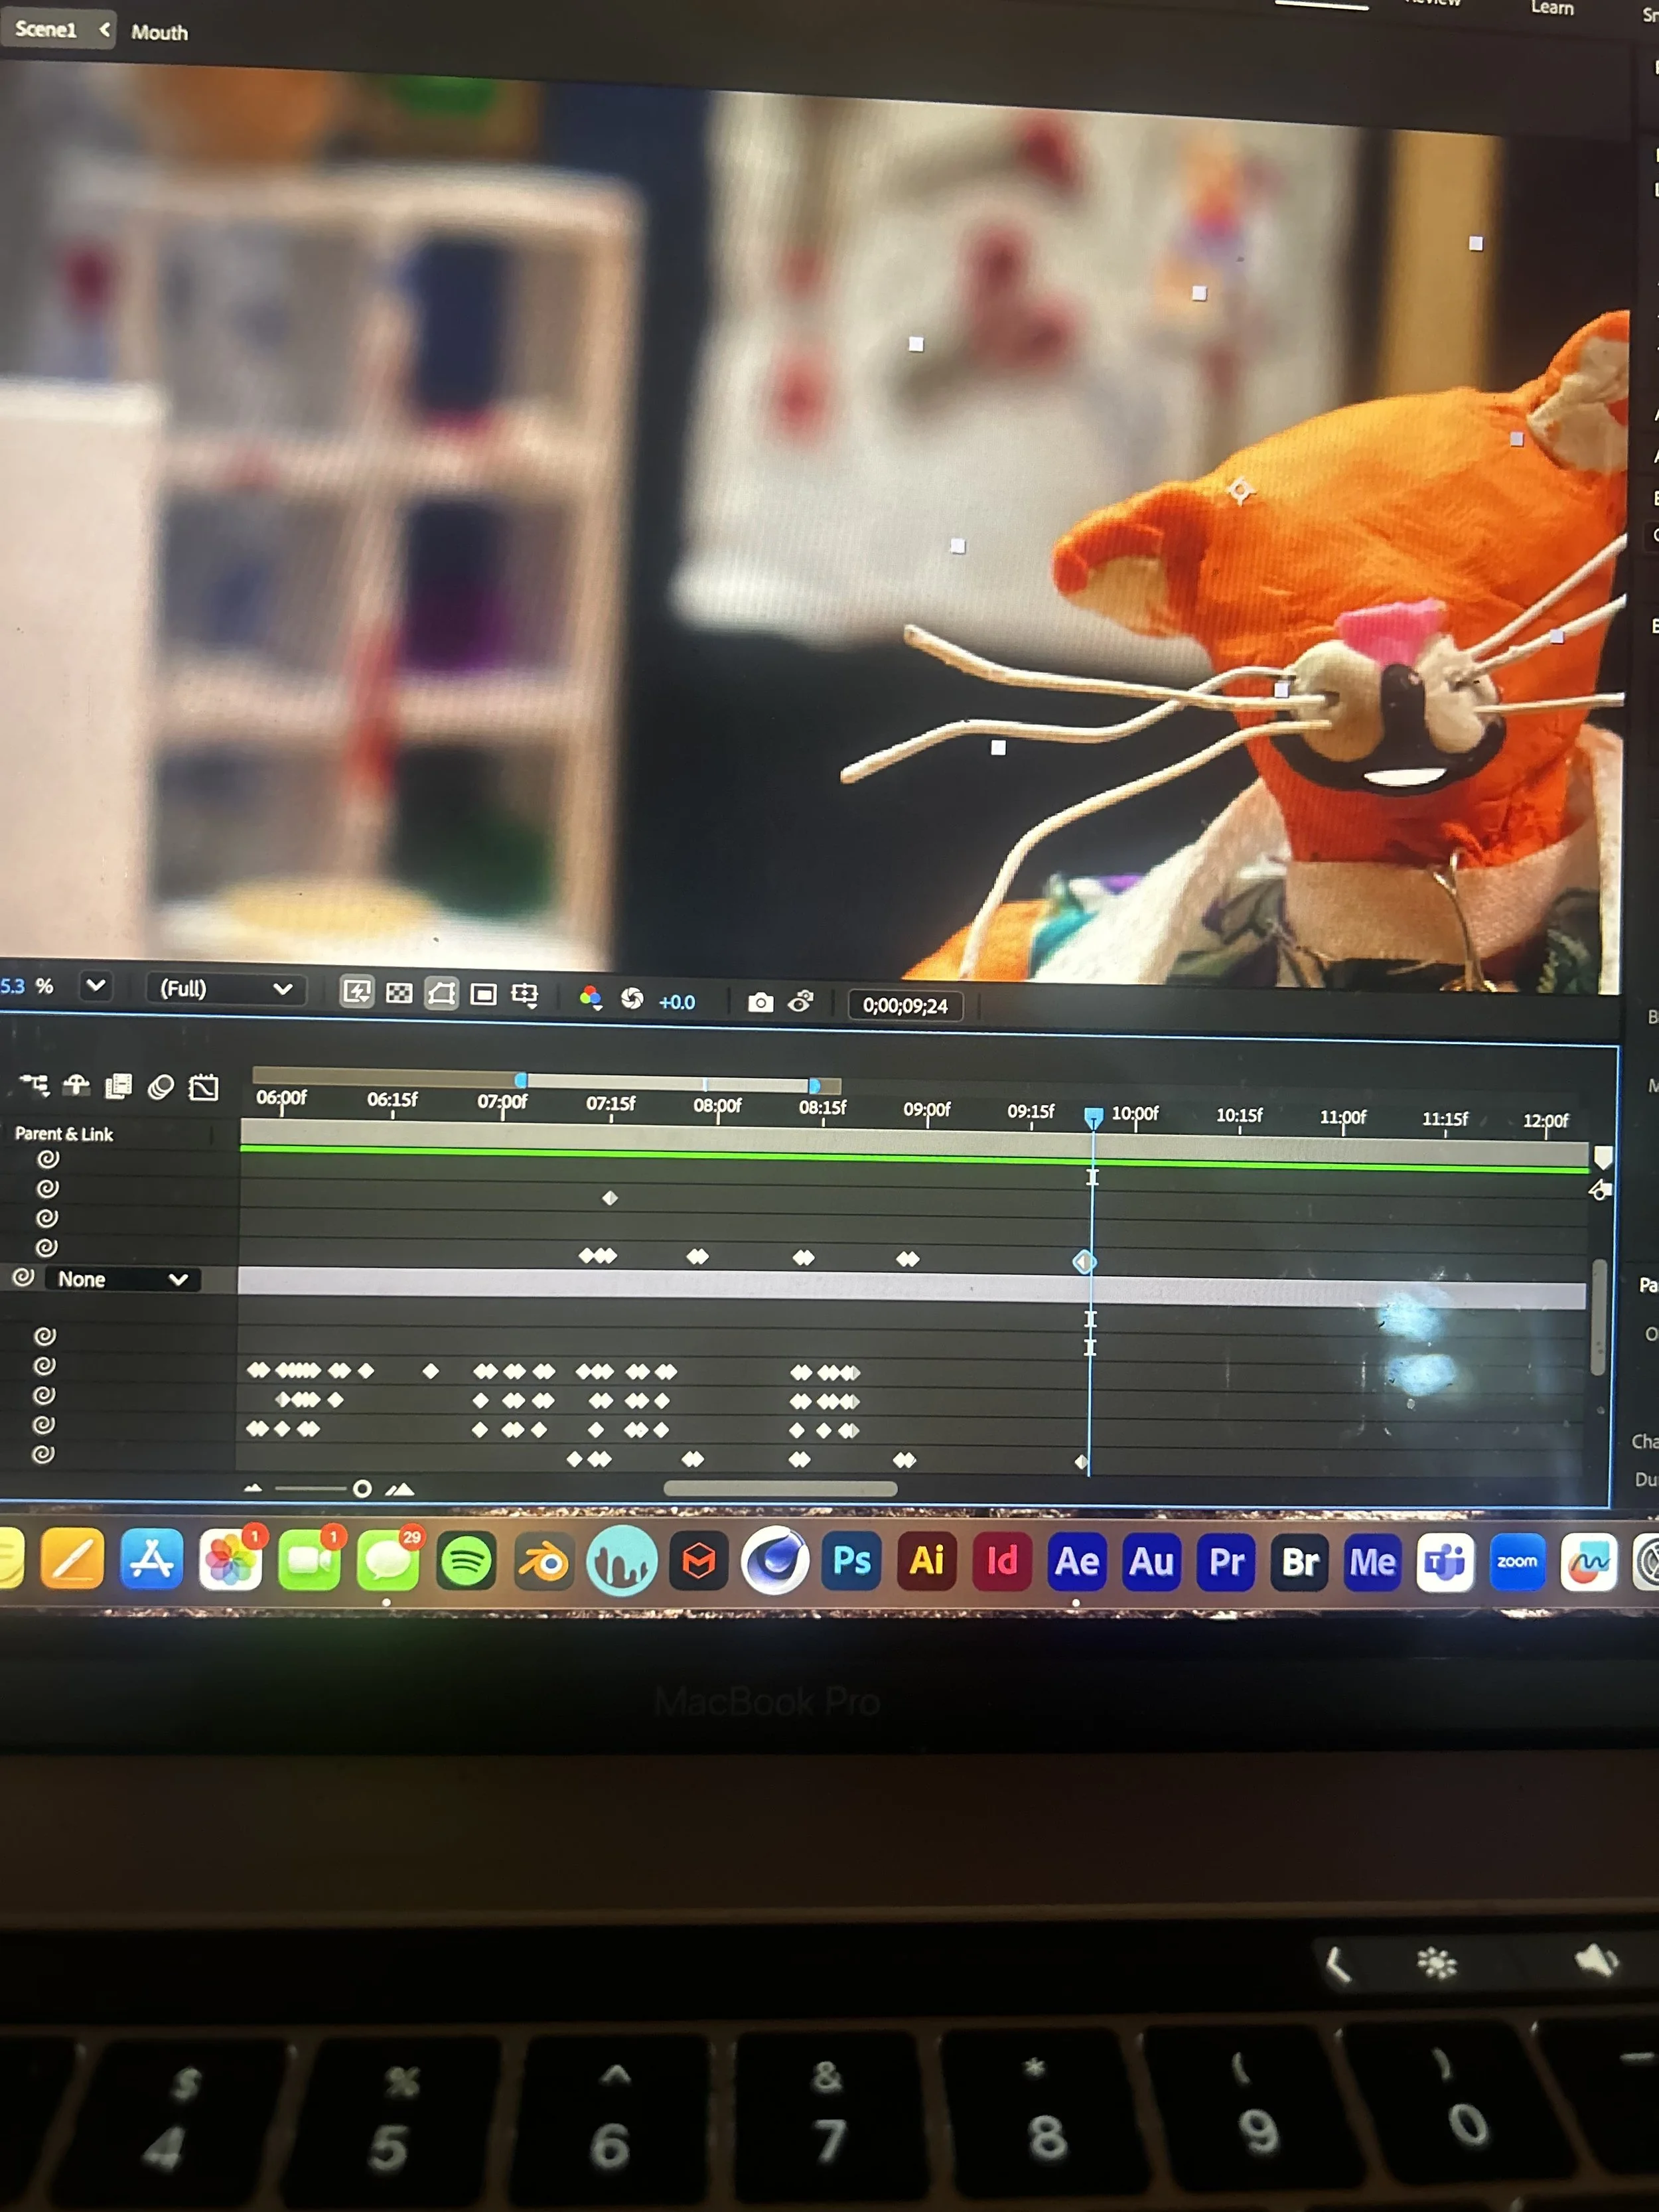The width and height of the screenshot is (1659, 2212).
Task: Click the Show Snapshot icon
Action: 801,1002
